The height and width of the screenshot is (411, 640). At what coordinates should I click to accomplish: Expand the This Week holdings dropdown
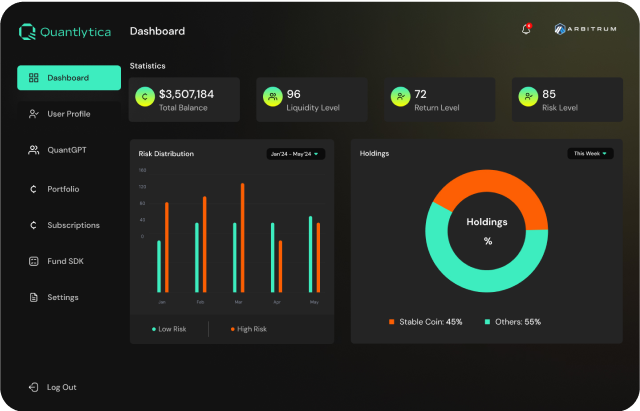coord(590,154)
